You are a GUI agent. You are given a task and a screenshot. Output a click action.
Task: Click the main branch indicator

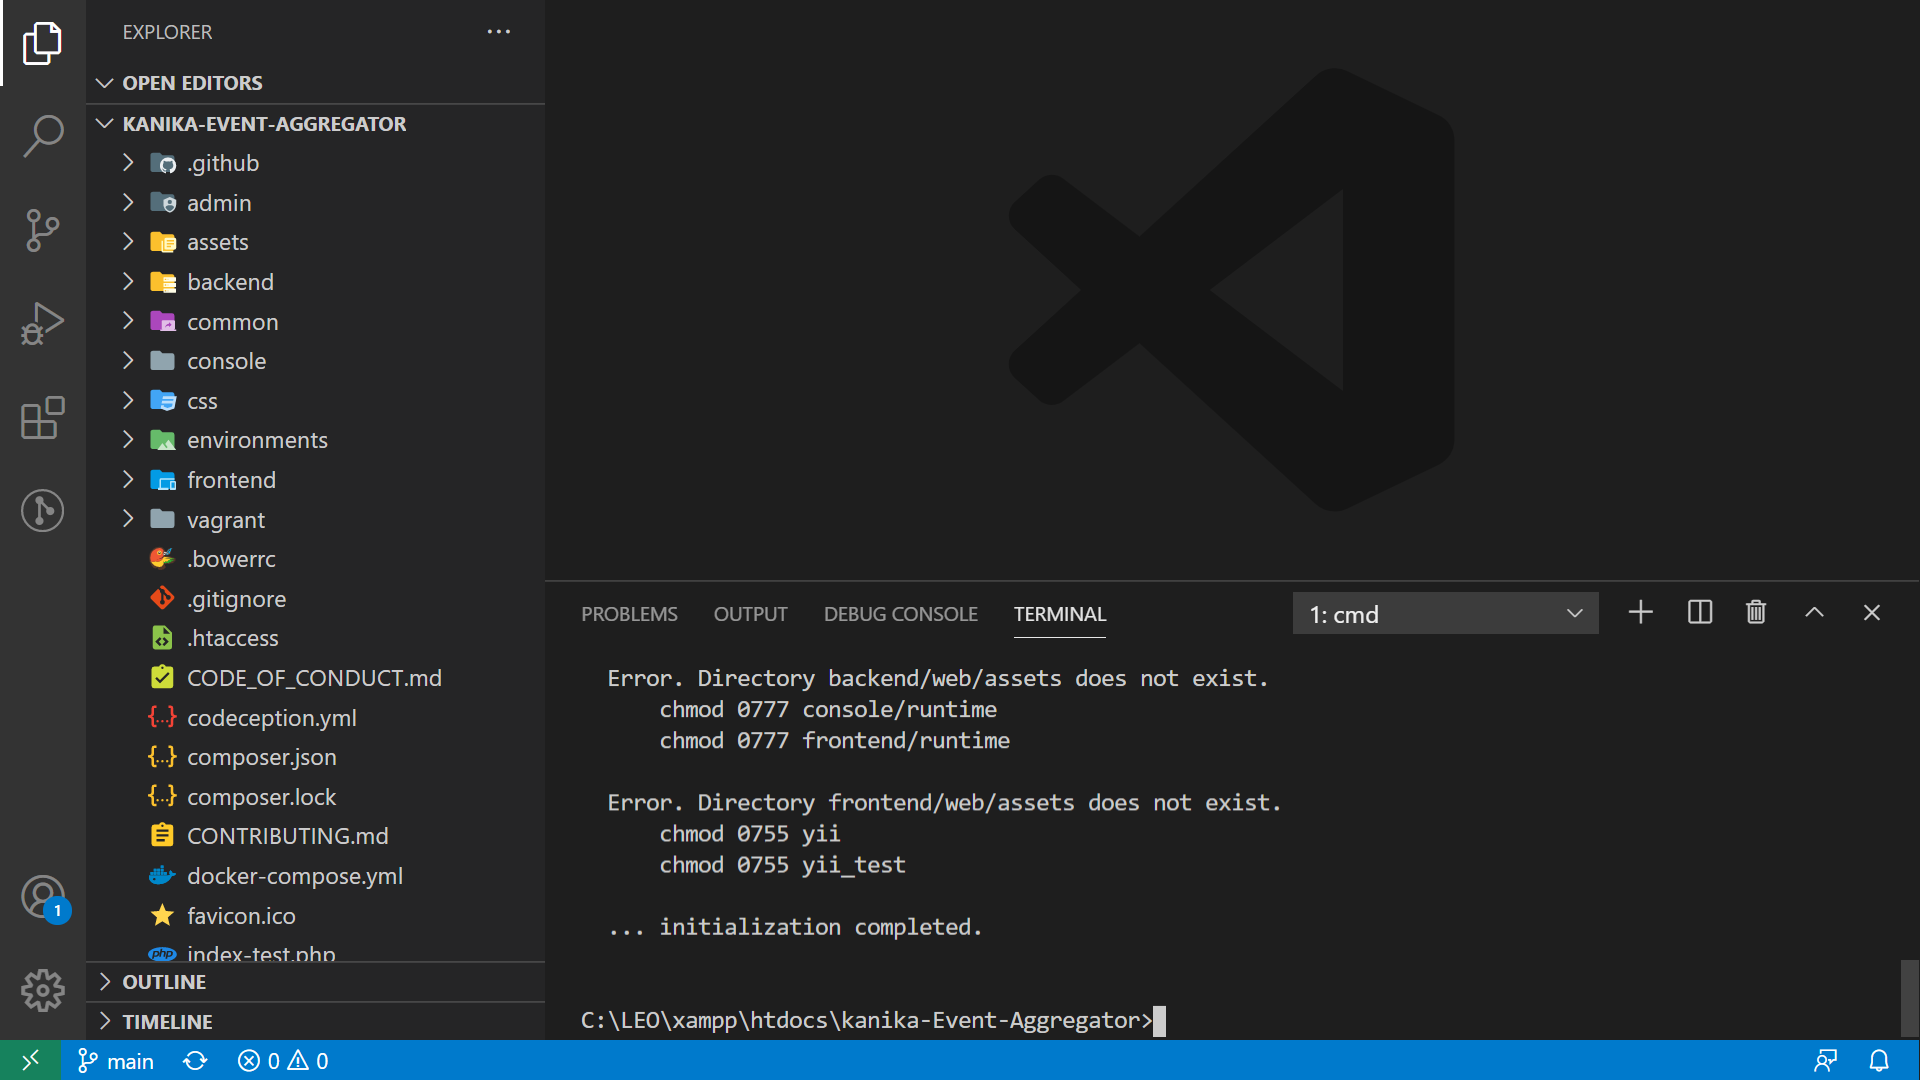[x=116, y=1061]
